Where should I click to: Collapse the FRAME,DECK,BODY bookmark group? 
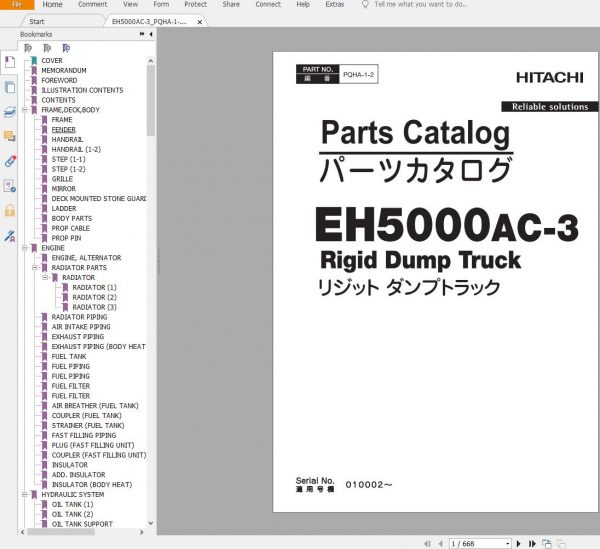point(24,110)
